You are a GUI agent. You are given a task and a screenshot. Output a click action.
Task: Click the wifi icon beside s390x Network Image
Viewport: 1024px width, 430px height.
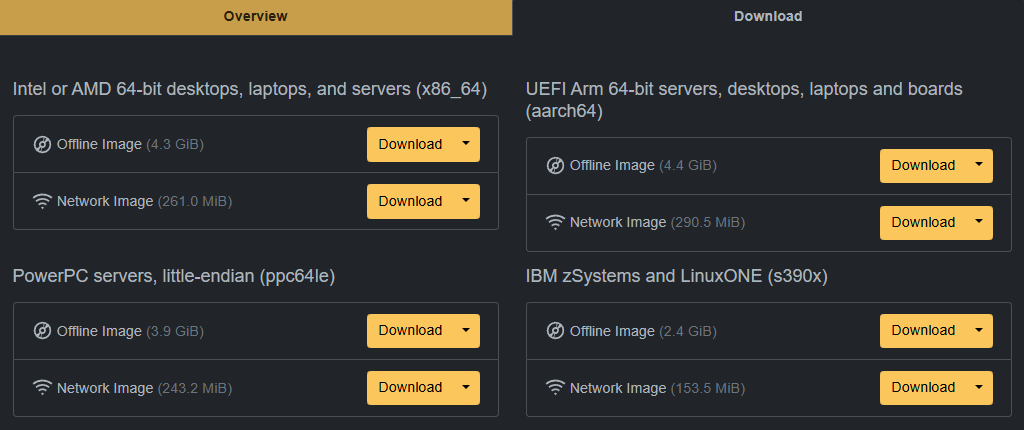(555, 388)
